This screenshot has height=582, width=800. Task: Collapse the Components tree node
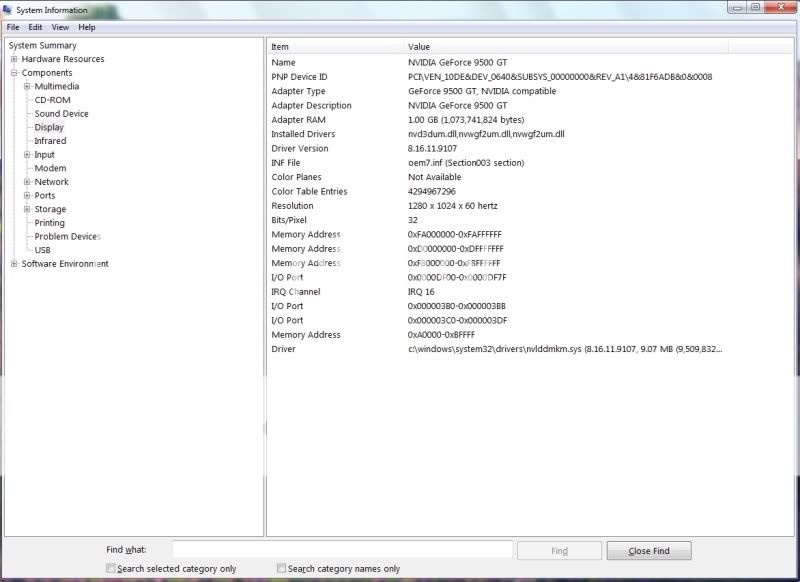tap(14, 73)
